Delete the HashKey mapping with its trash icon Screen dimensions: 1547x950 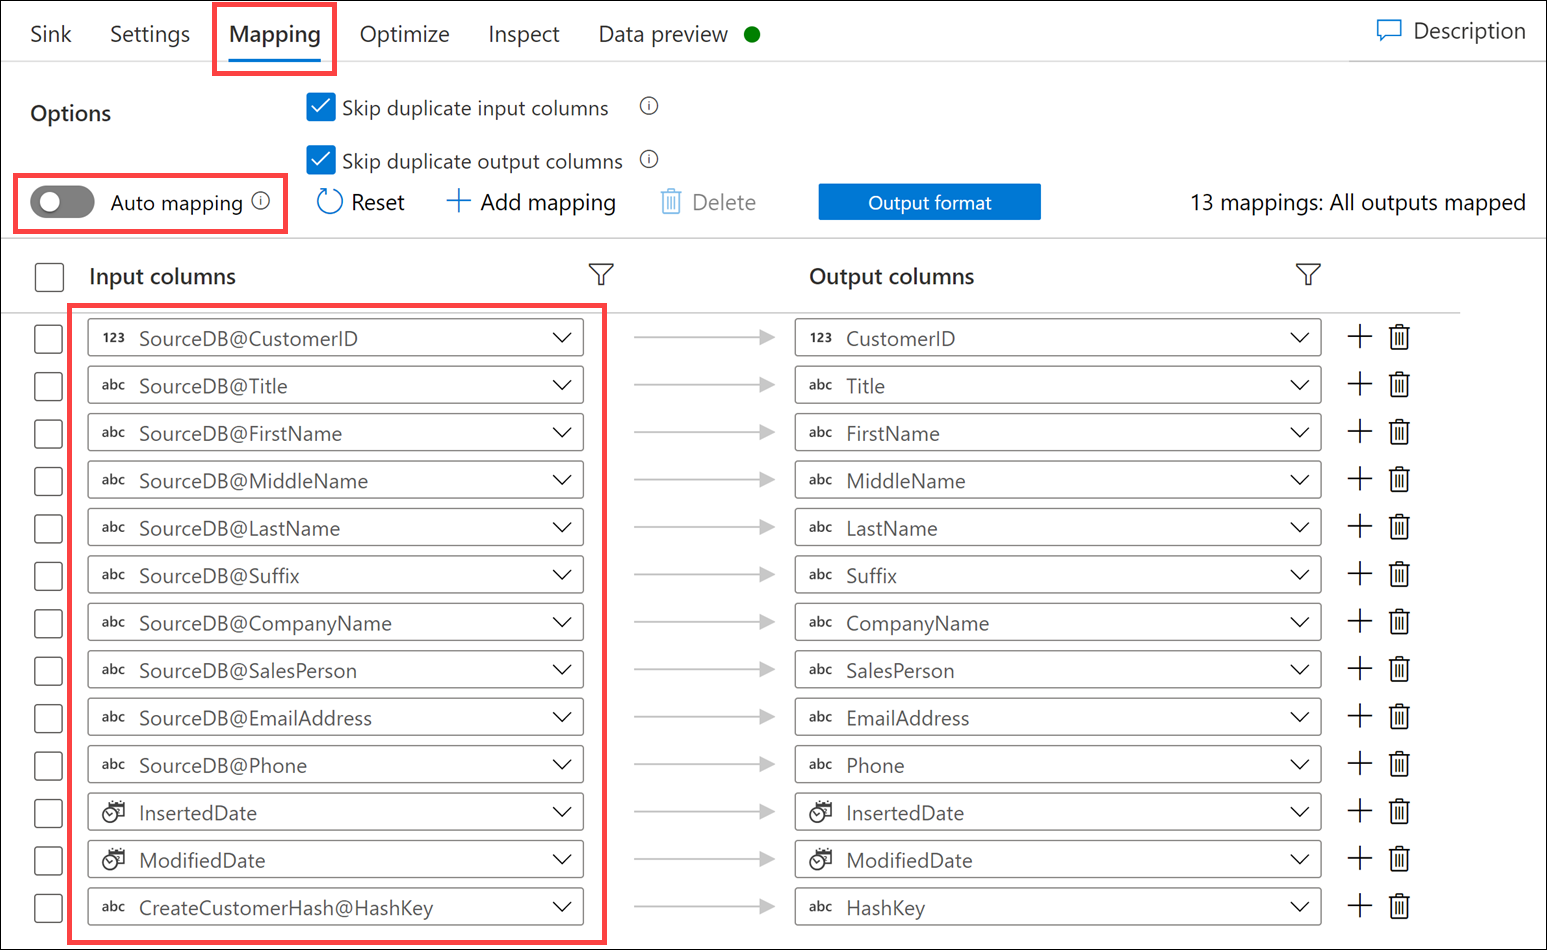(1399, 906)
